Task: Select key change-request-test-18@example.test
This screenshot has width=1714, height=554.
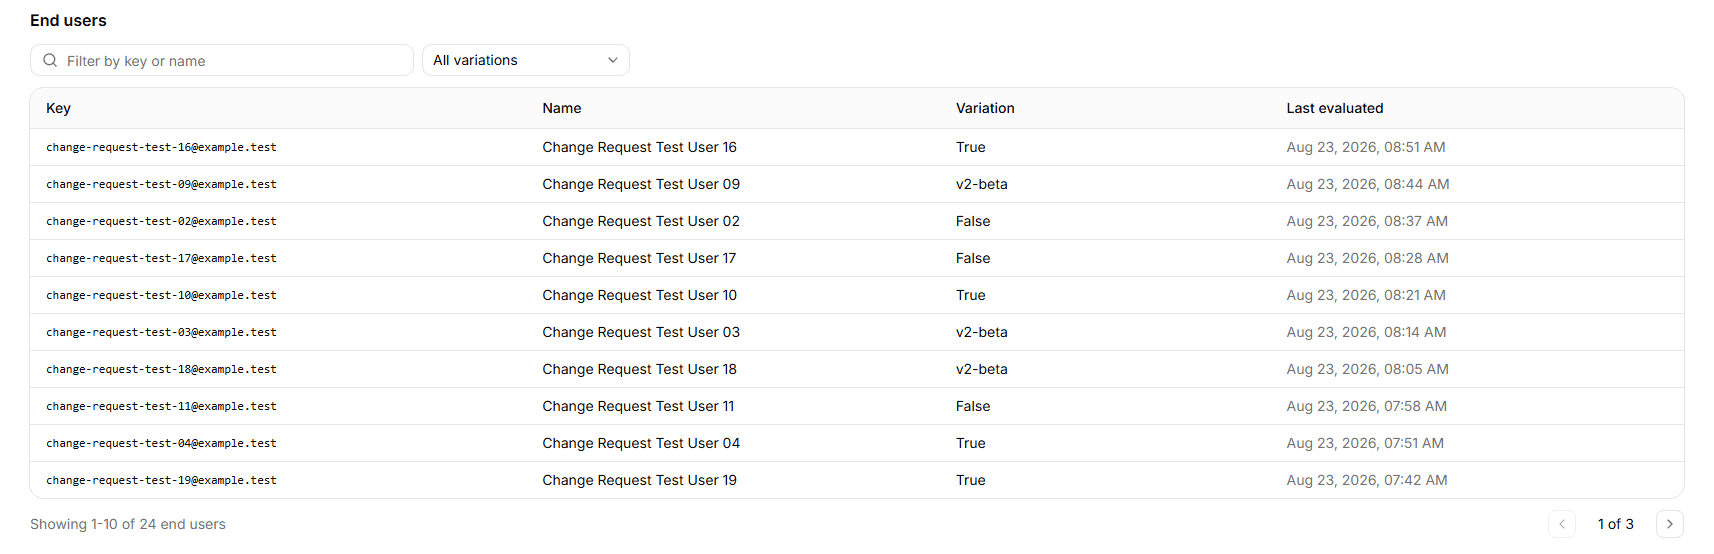Action: (x=161, y=369)
